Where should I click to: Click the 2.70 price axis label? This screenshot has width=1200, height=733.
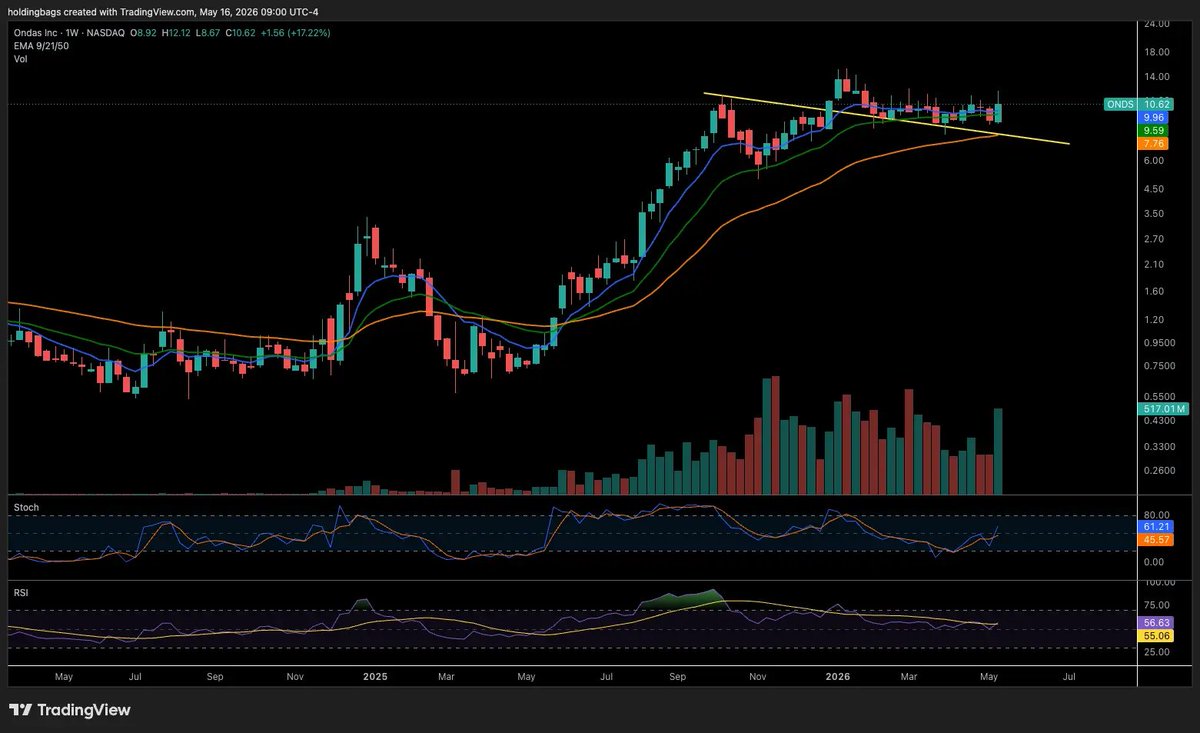[1154, 239]
